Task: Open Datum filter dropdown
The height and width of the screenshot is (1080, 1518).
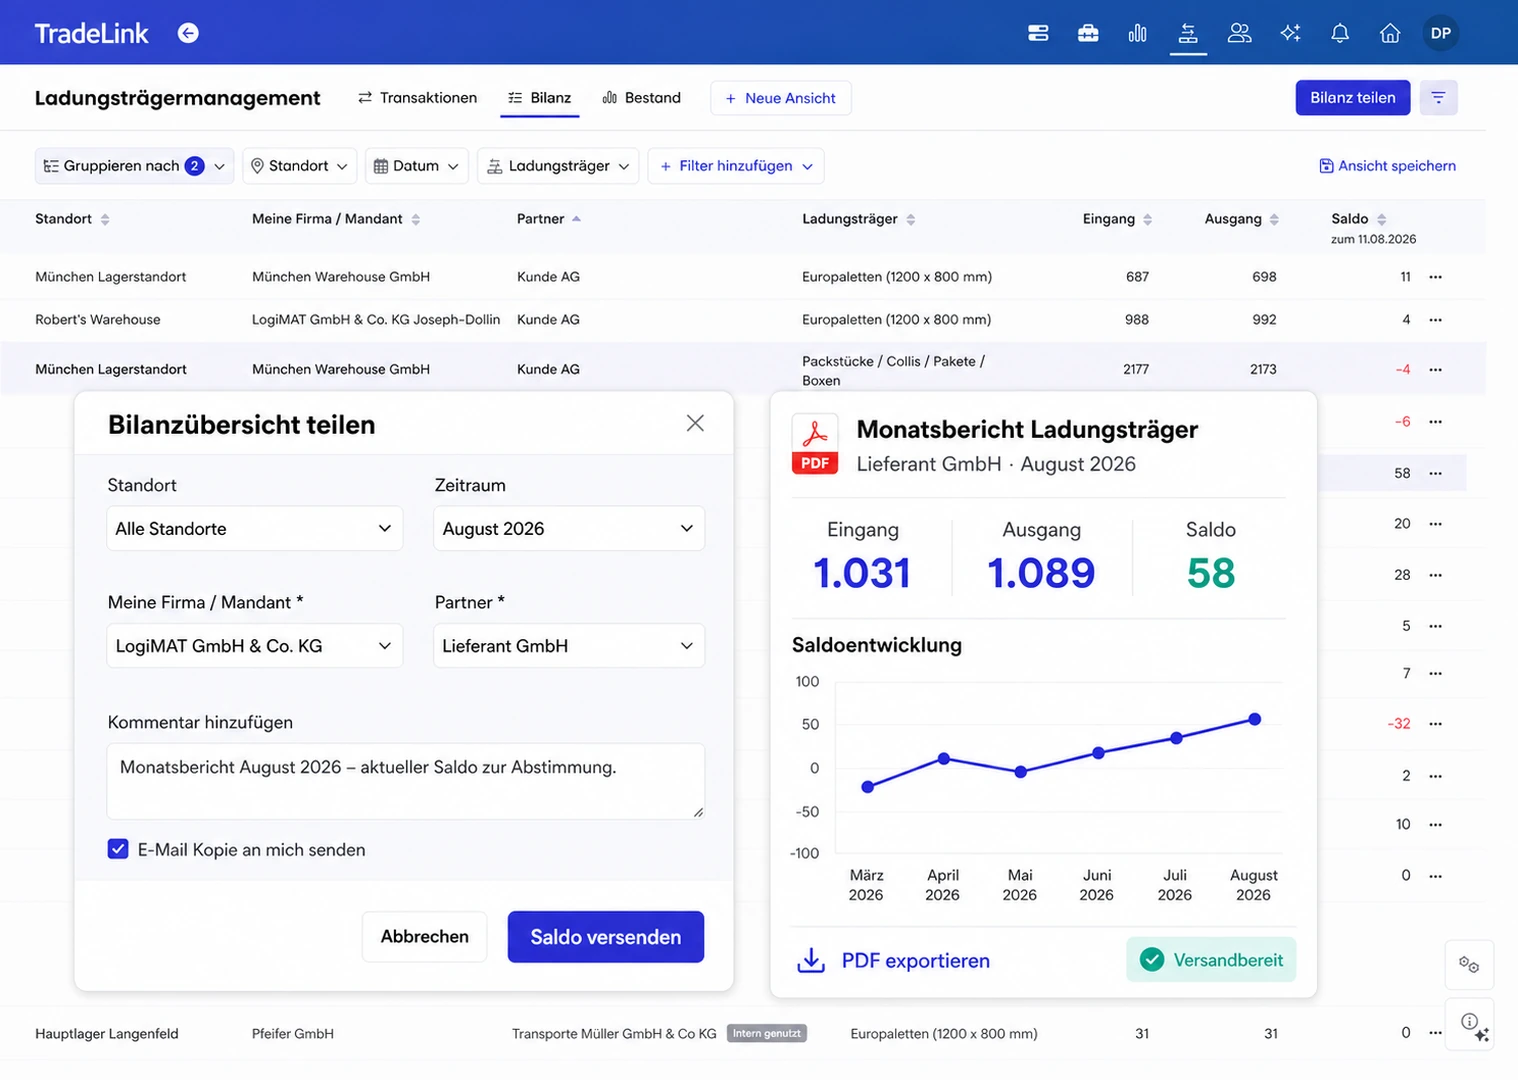Action: click(x=416, y=166)
